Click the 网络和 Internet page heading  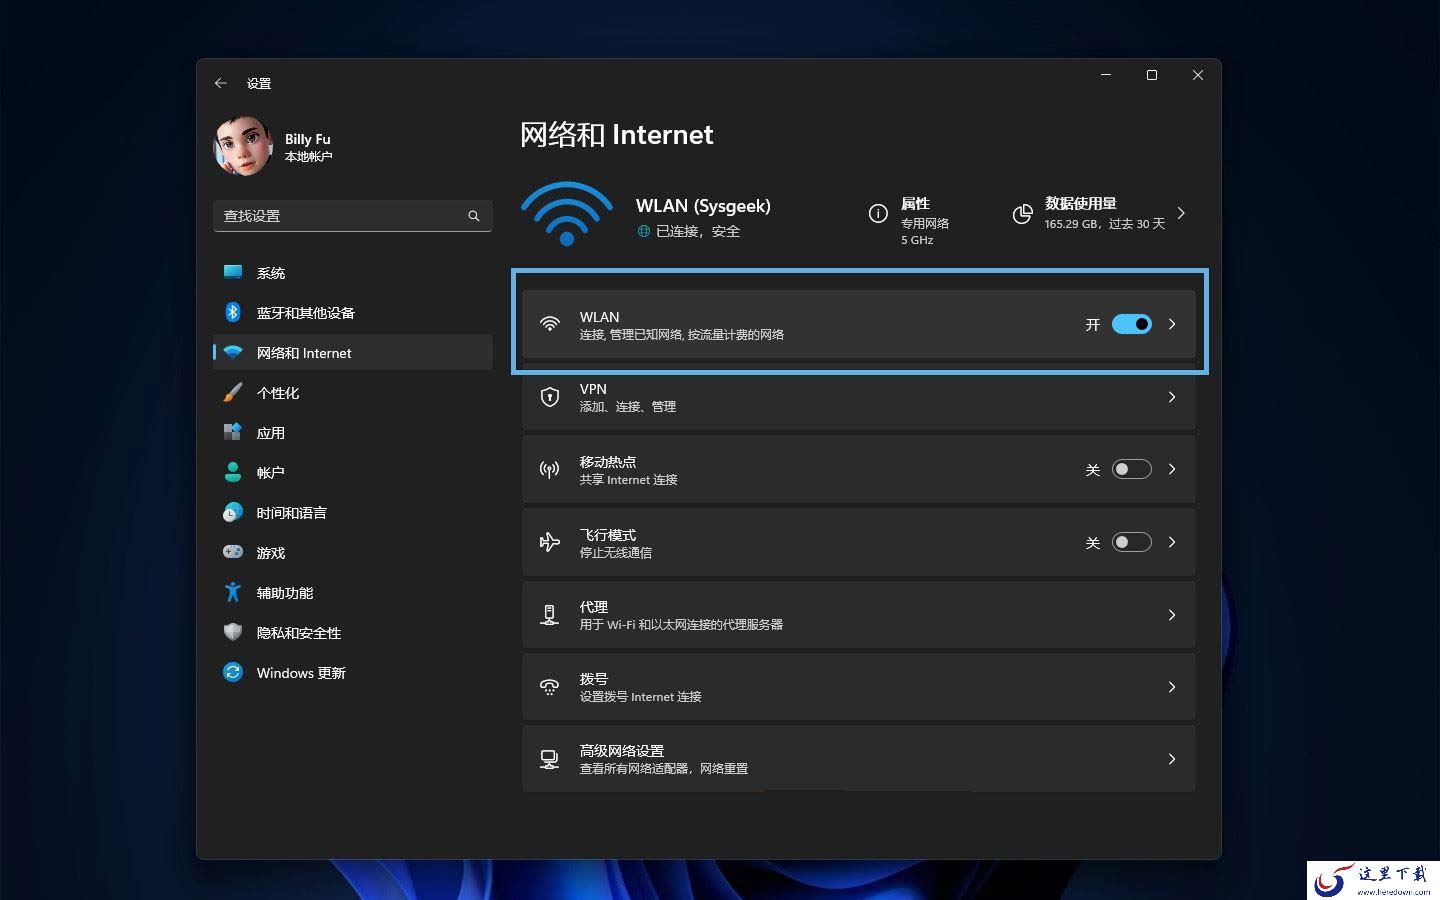click(617, 135)
